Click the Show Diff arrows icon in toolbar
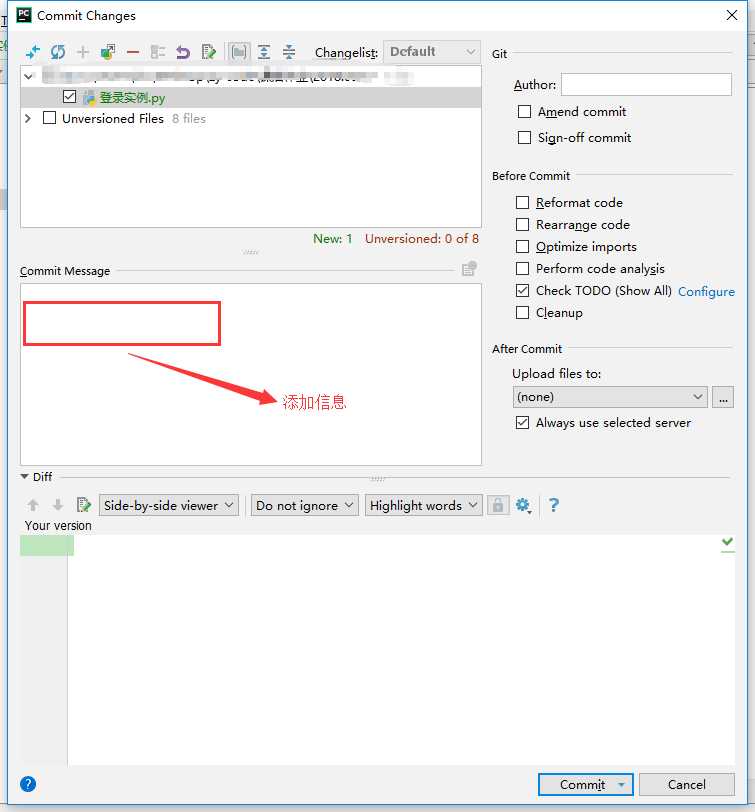 (33, 52)
